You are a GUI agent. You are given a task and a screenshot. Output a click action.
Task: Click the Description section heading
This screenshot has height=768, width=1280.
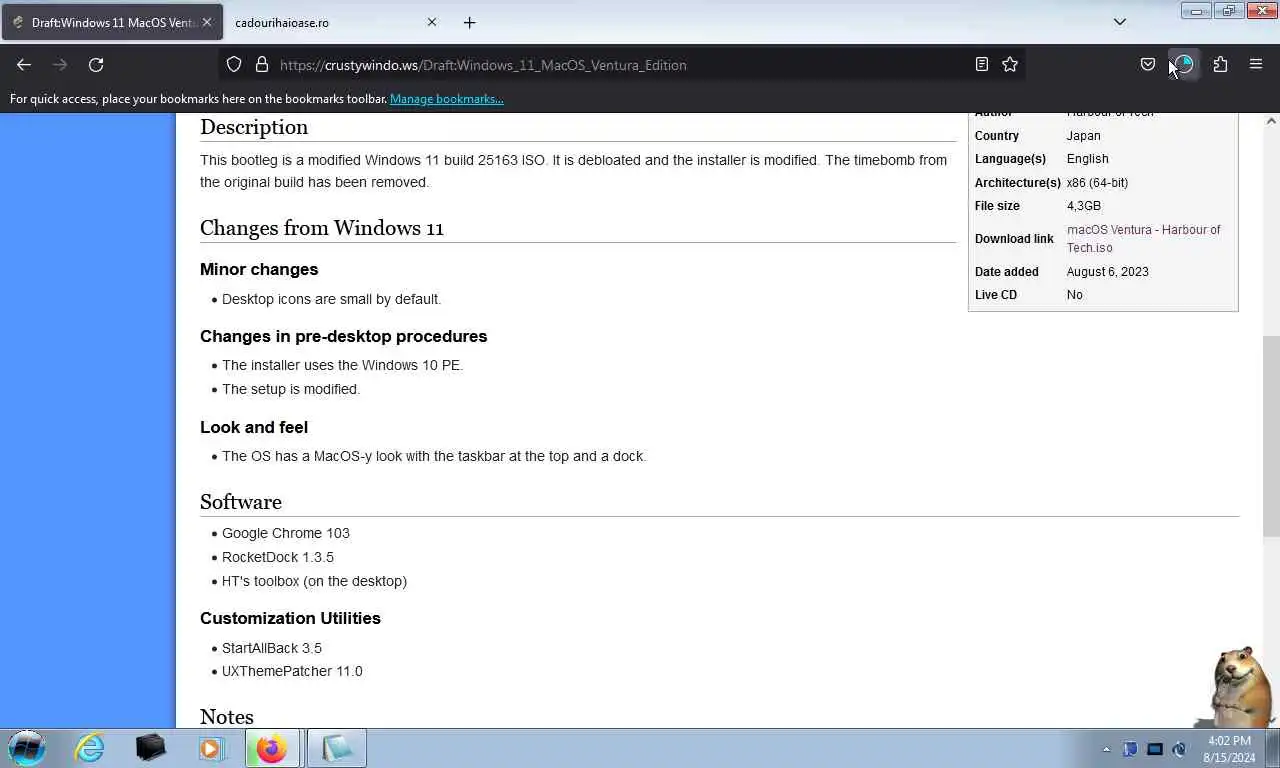(254, 127)
